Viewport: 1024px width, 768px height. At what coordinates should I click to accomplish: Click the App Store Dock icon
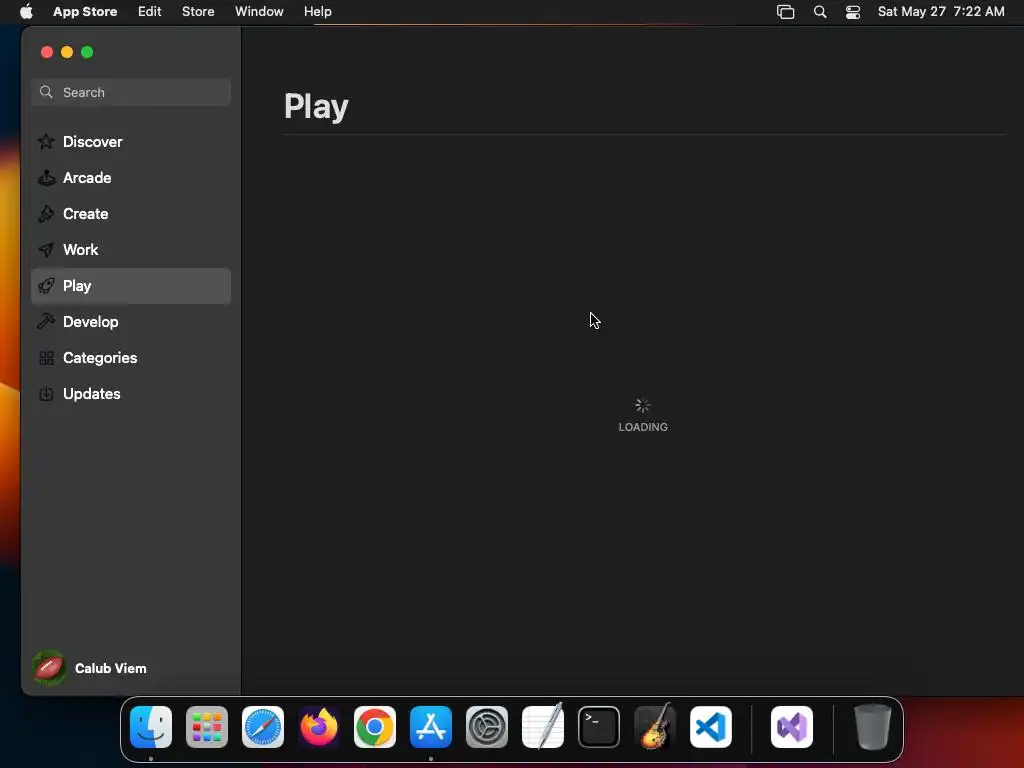click(x=431, y=727)
